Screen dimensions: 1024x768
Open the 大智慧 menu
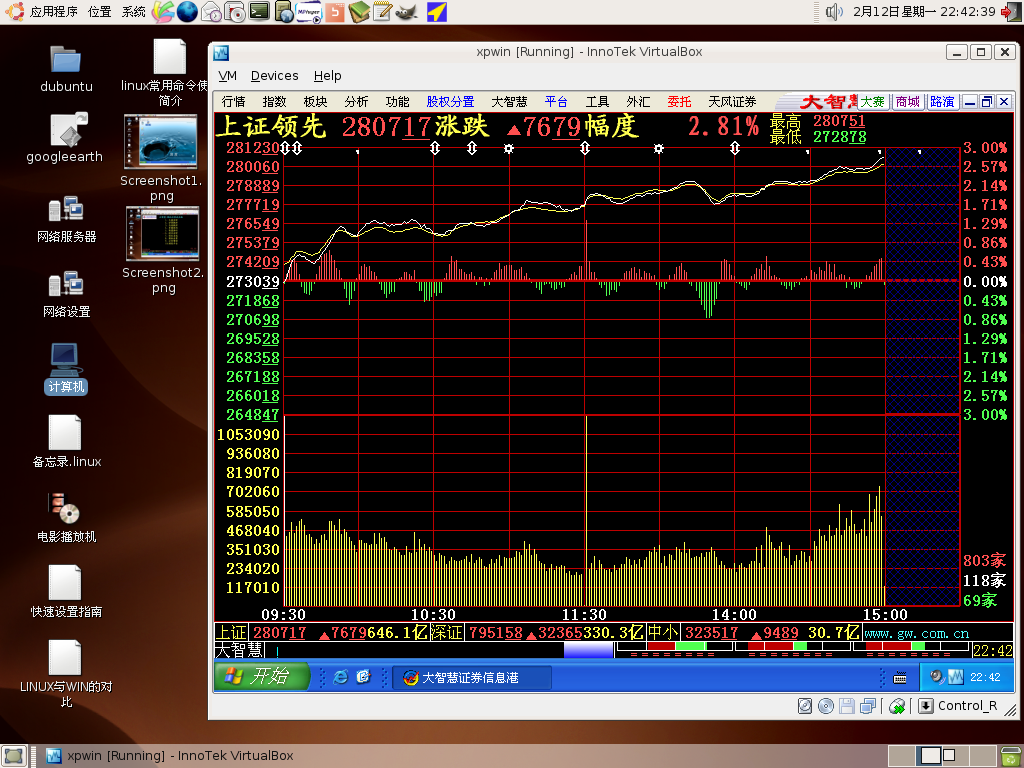pyautogui.click(x=509, y=101)
